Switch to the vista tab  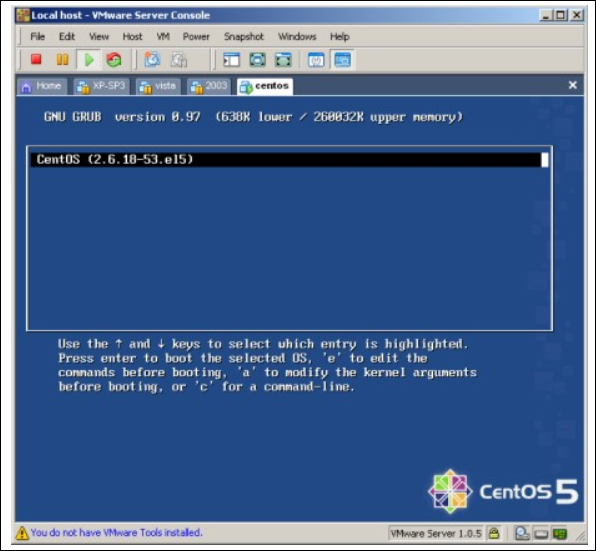tap(158, 86)
